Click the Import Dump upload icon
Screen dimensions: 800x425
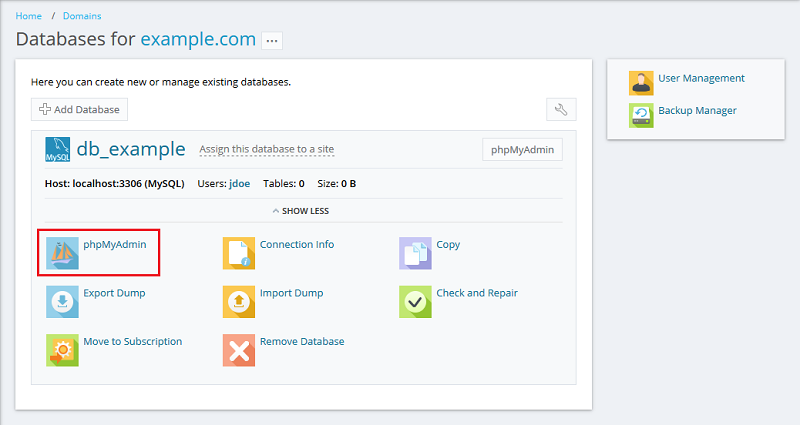[239, 302]
